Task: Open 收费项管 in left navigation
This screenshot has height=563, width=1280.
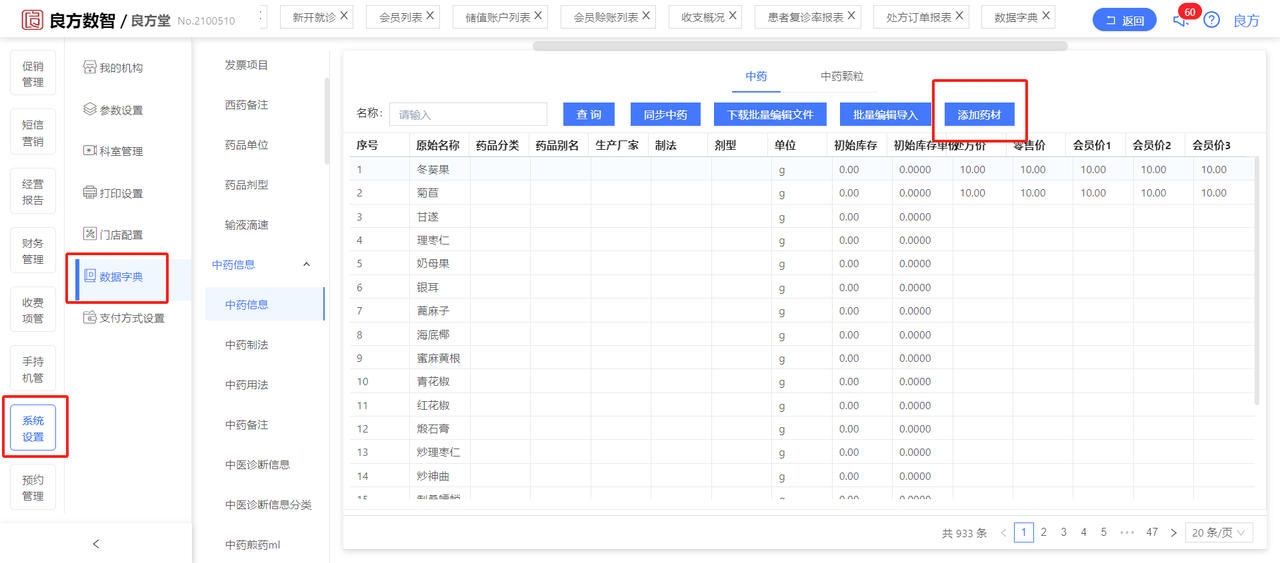Action: click(33, 310)
